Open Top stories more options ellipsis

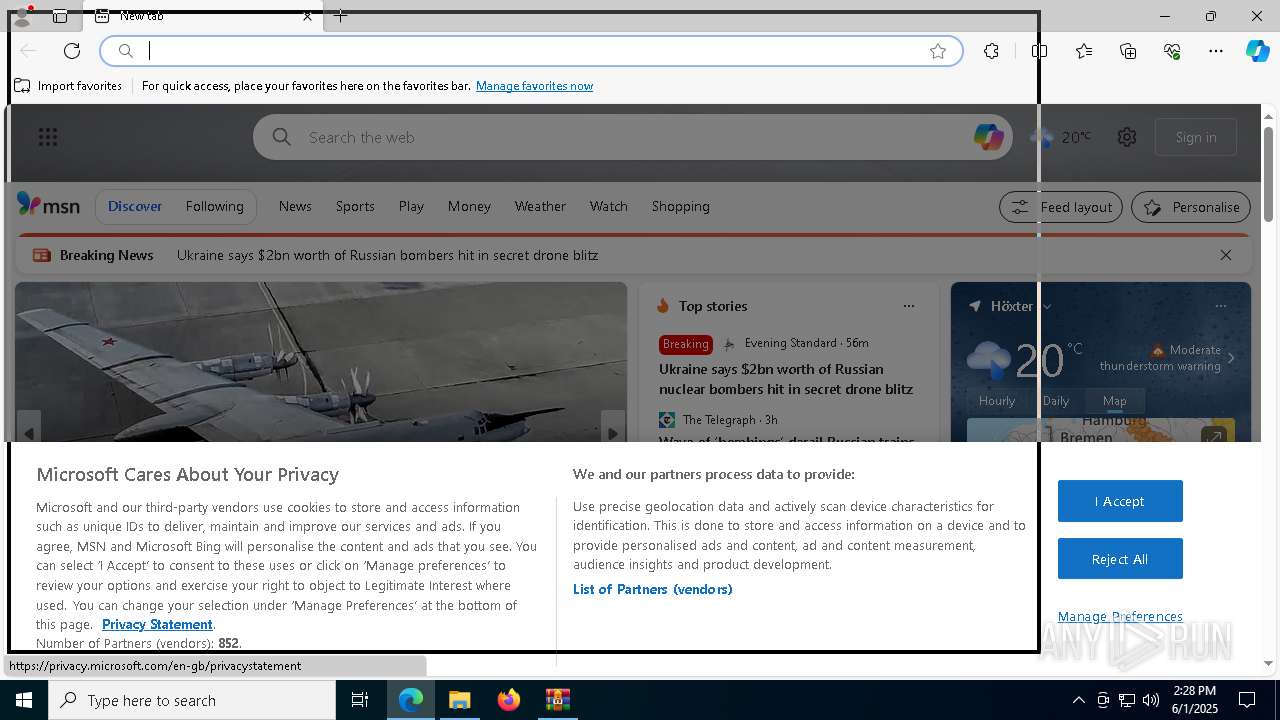pos(908,306)
